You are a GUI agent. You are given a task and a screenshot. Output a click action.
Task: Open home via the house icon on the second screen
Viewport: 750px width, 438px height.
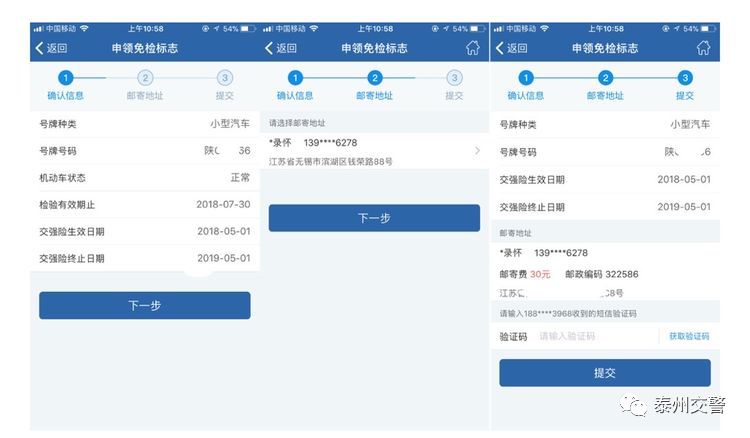coord(473,48)
